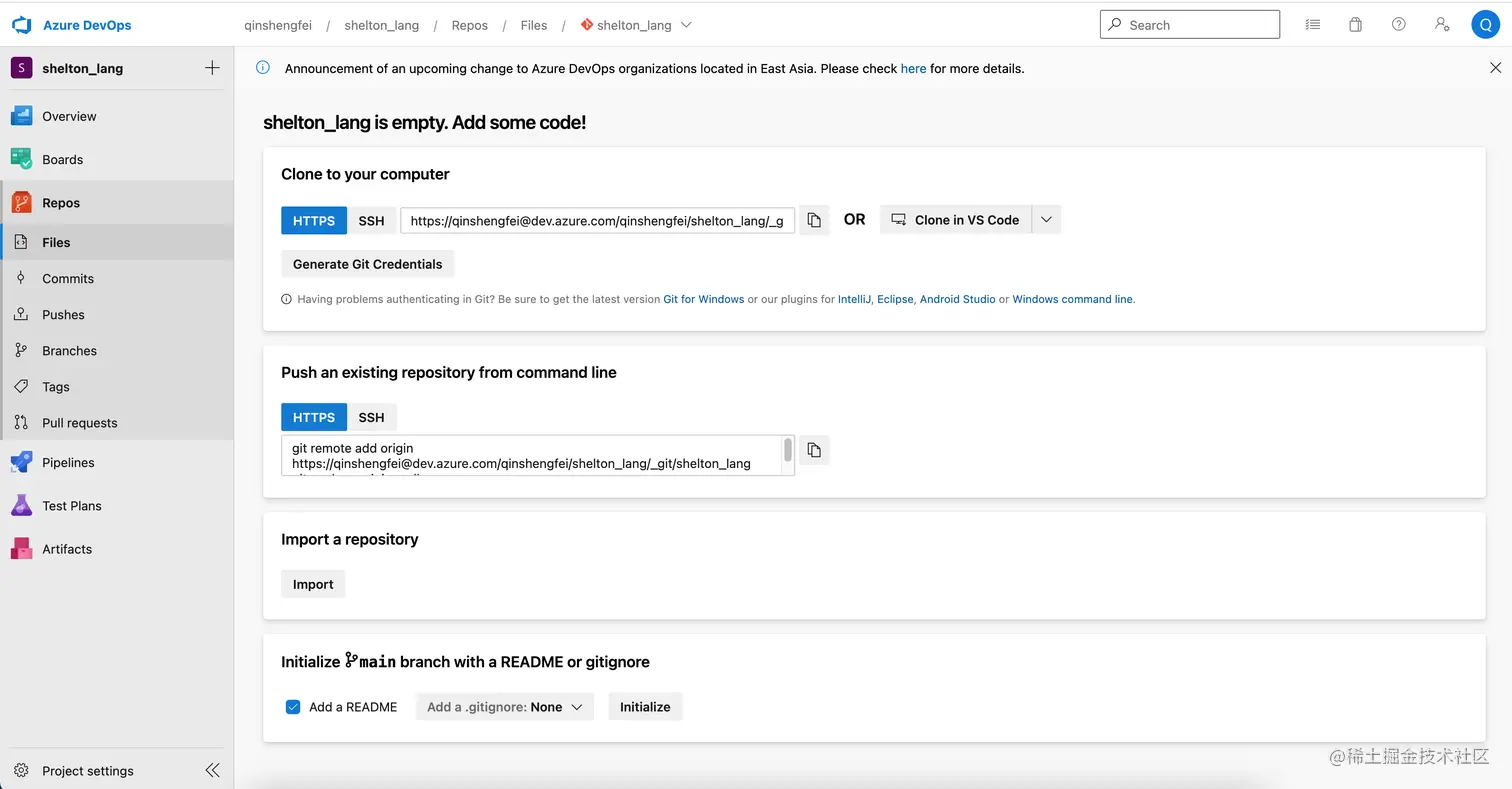Image resolution: width=1512 pixels, height=789 pixels.
Task: Open Pull requests in sidebar
Action: click(x=117, y=422)
